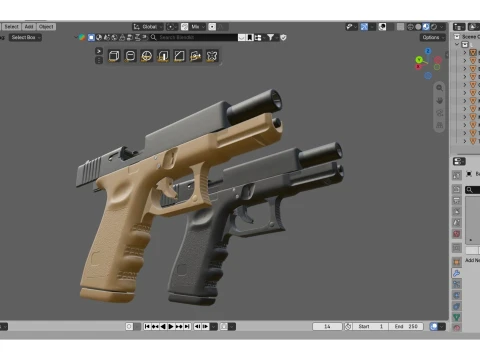Screen dimensions: 480x360
Task: Click the Search BlenderKit field
Action: pos(193,37)
